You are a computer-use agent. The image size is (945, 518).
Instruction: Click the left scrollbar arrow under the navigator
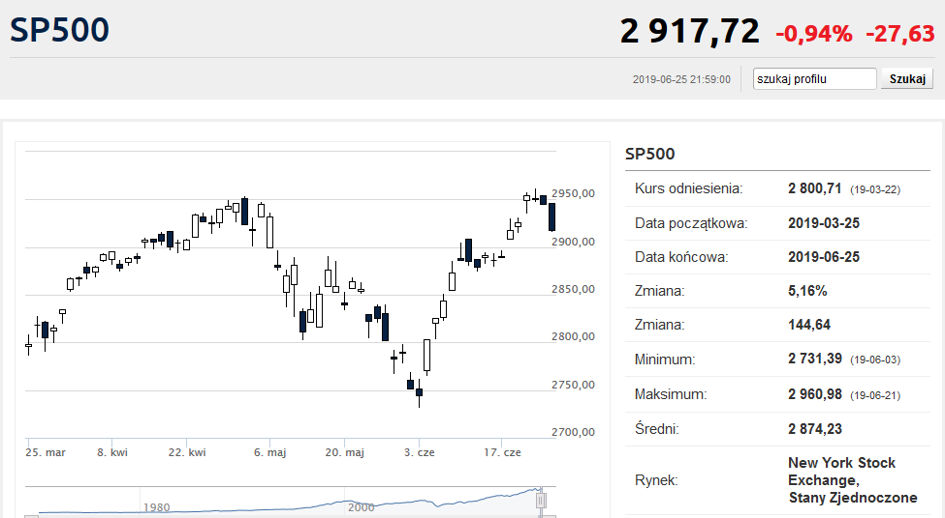click(x=31, y=516)
